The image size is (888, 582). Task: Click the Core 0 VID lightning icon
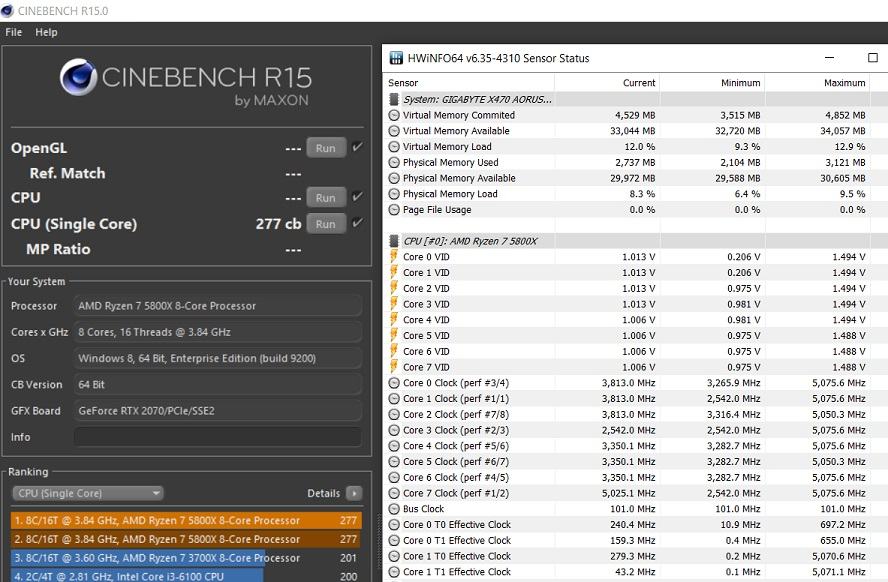pyautogui.click(x=394, y=256)
